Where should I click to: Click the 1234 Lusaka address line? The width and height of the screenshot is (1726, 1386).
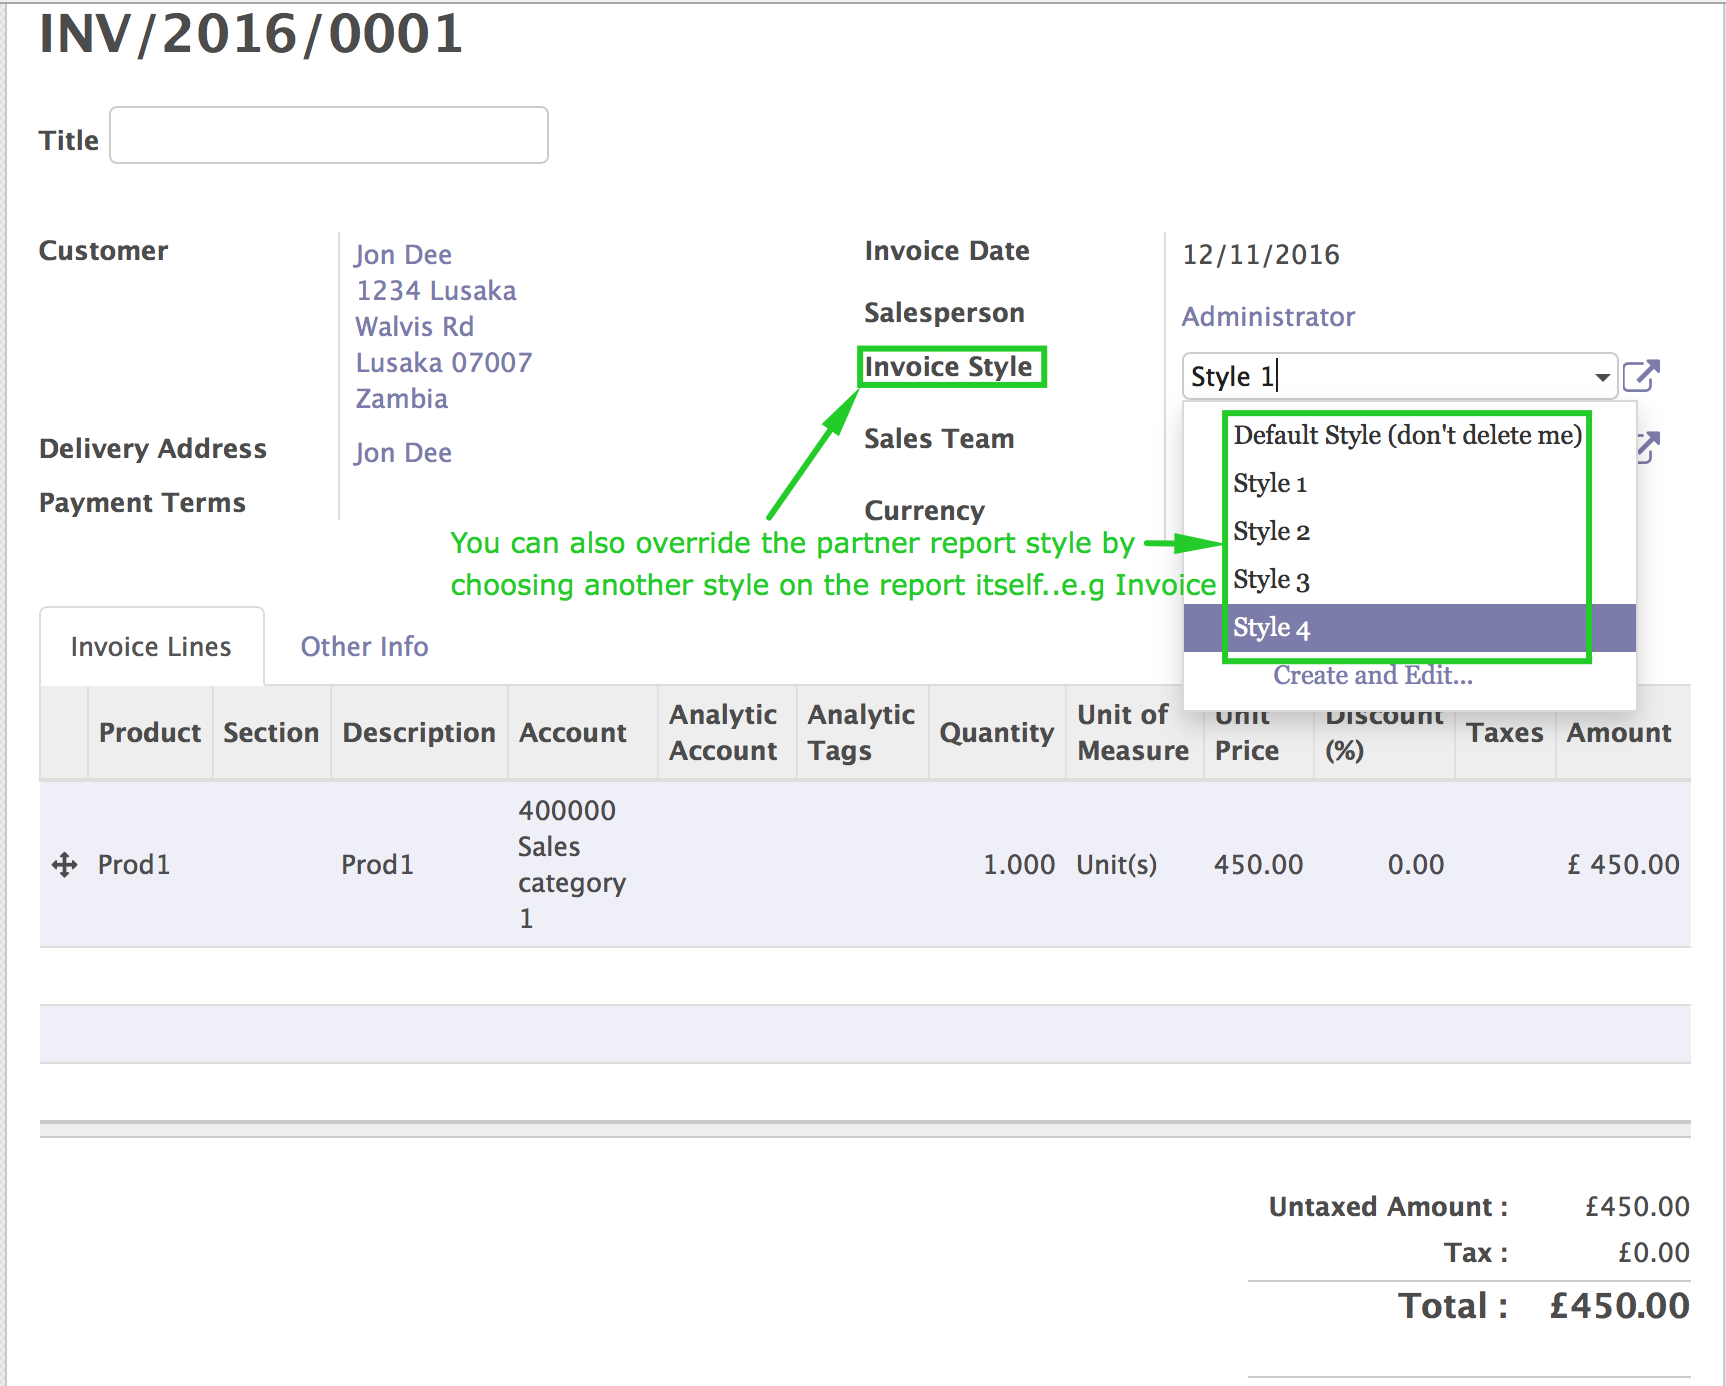tap(436, 291)
